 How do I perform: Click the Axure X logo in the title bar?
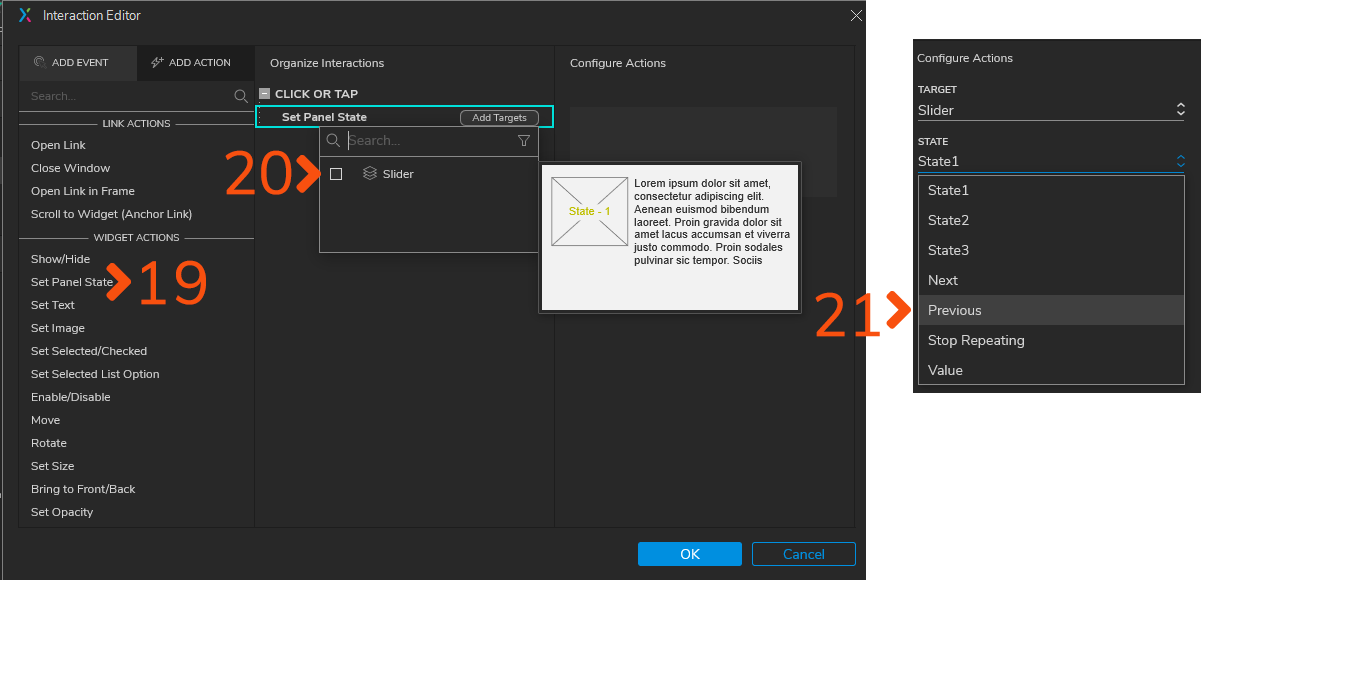24,15
